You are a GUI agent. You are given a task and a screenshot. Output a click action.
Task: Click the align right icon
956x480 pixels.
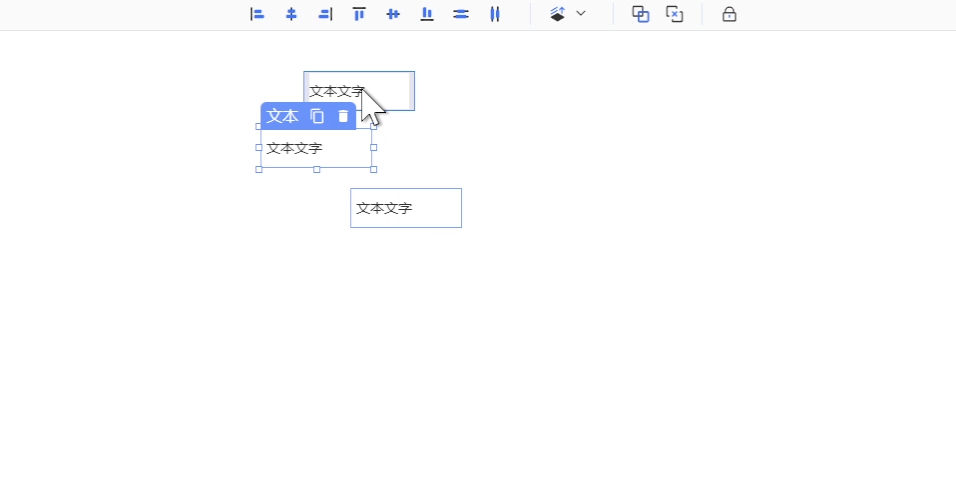click(x=325, y=14)
